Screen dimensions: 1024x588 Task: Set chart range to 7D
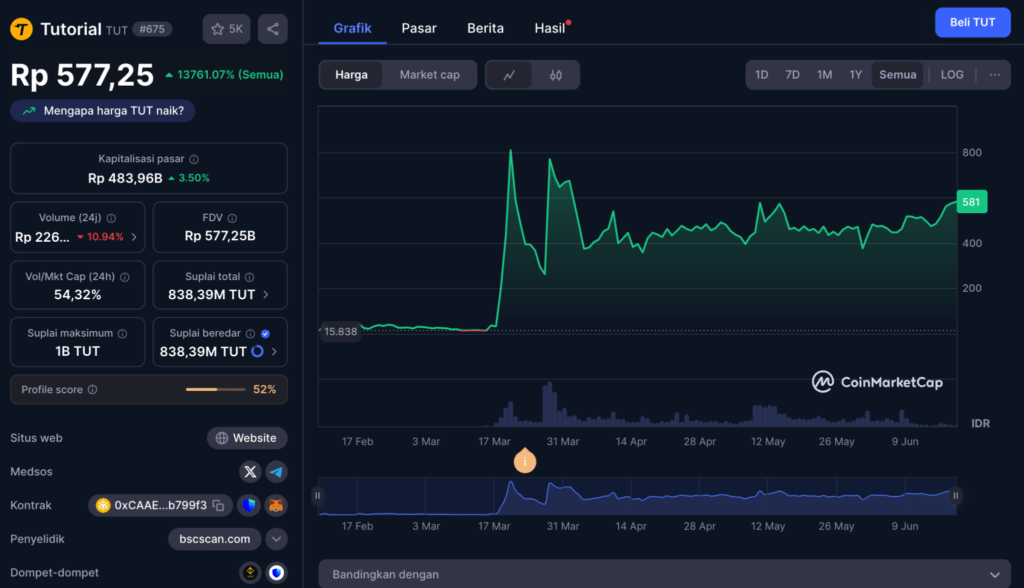click(792, 74)
